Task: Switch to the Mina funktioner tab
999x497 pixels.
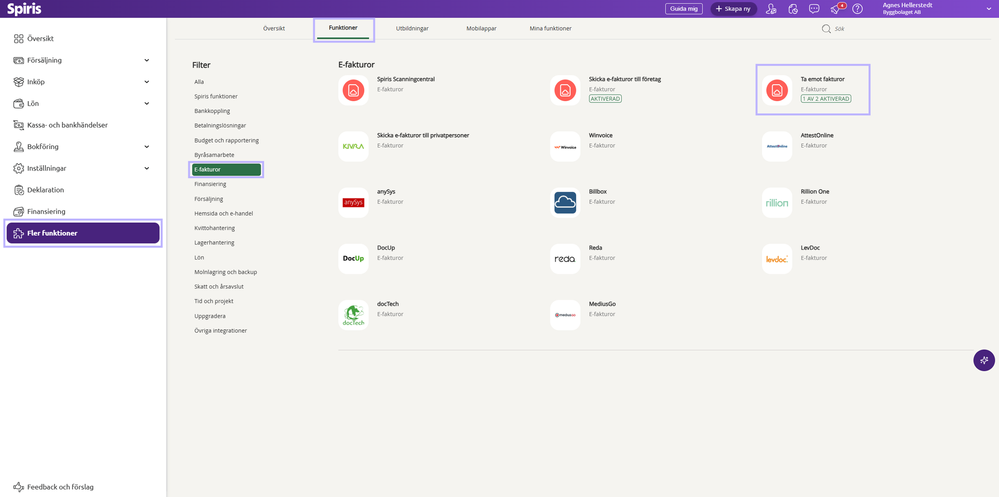Action: click(550, 29)
